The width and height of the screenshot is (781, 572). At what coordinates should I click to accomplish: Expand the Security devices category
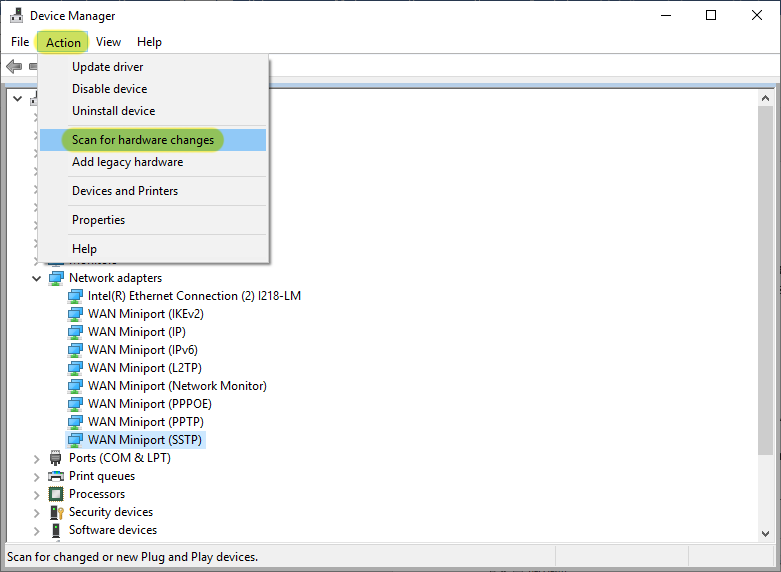click(36, 512)
